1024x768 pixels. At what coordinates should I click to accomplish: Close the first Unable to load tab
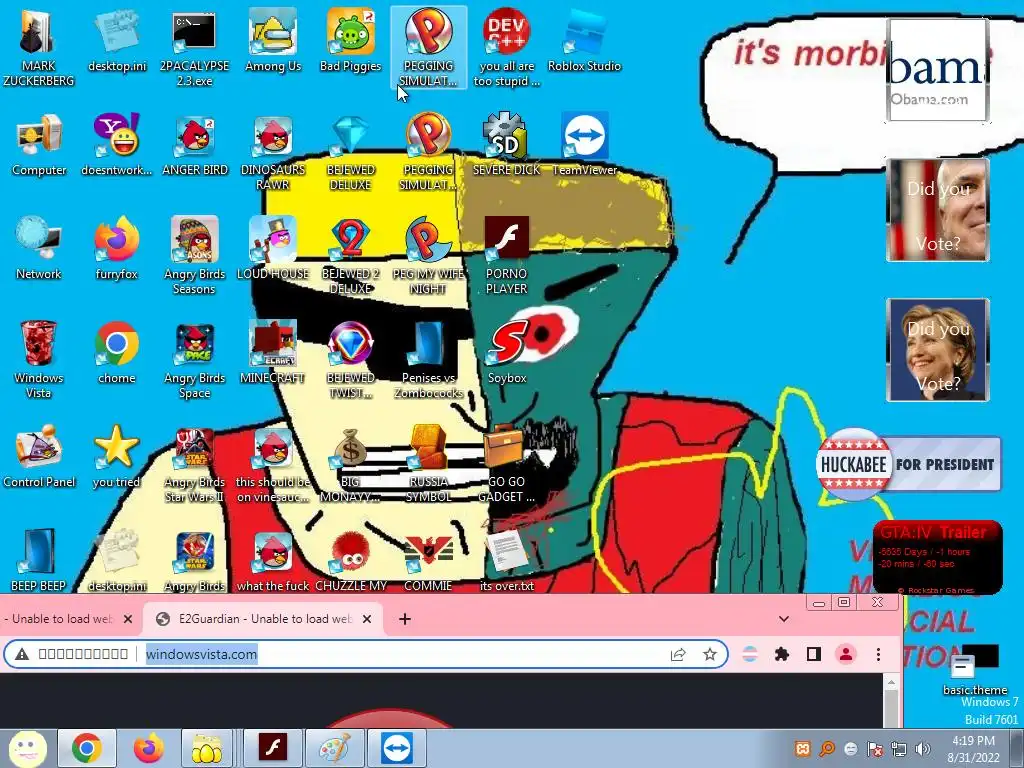point(128,619)
